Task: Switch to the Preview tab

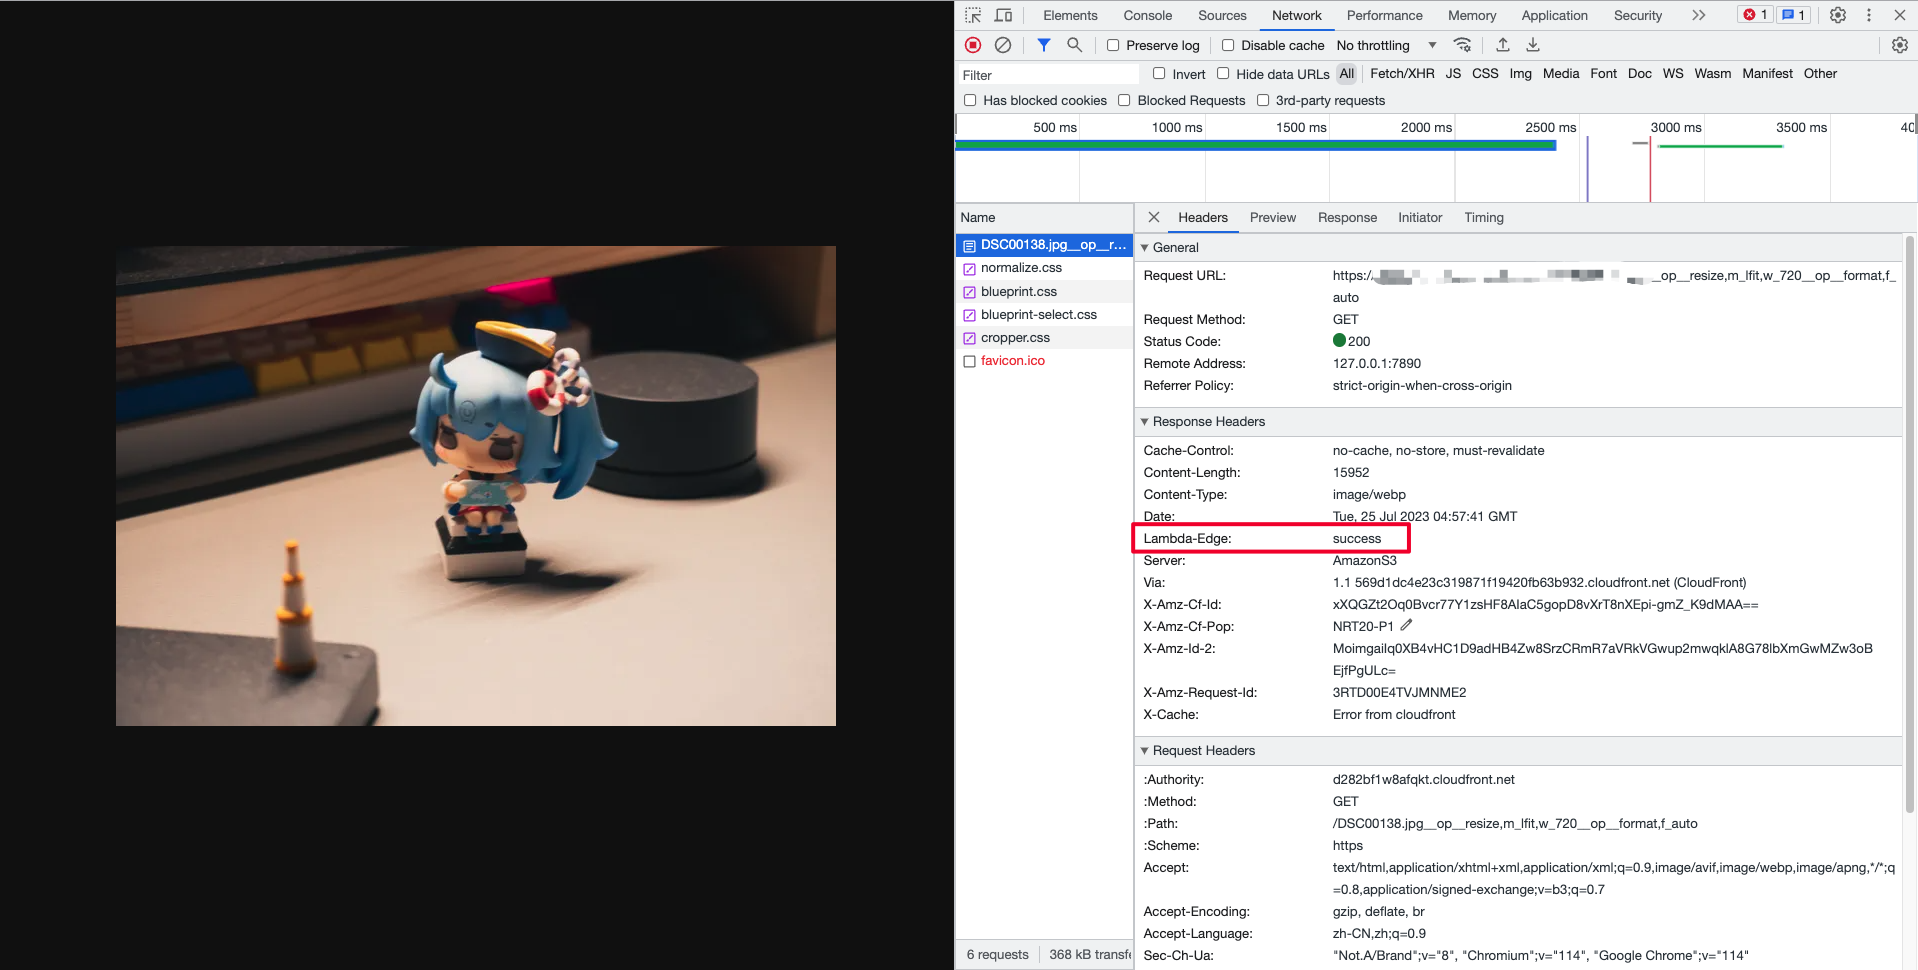Action: 1272,217
